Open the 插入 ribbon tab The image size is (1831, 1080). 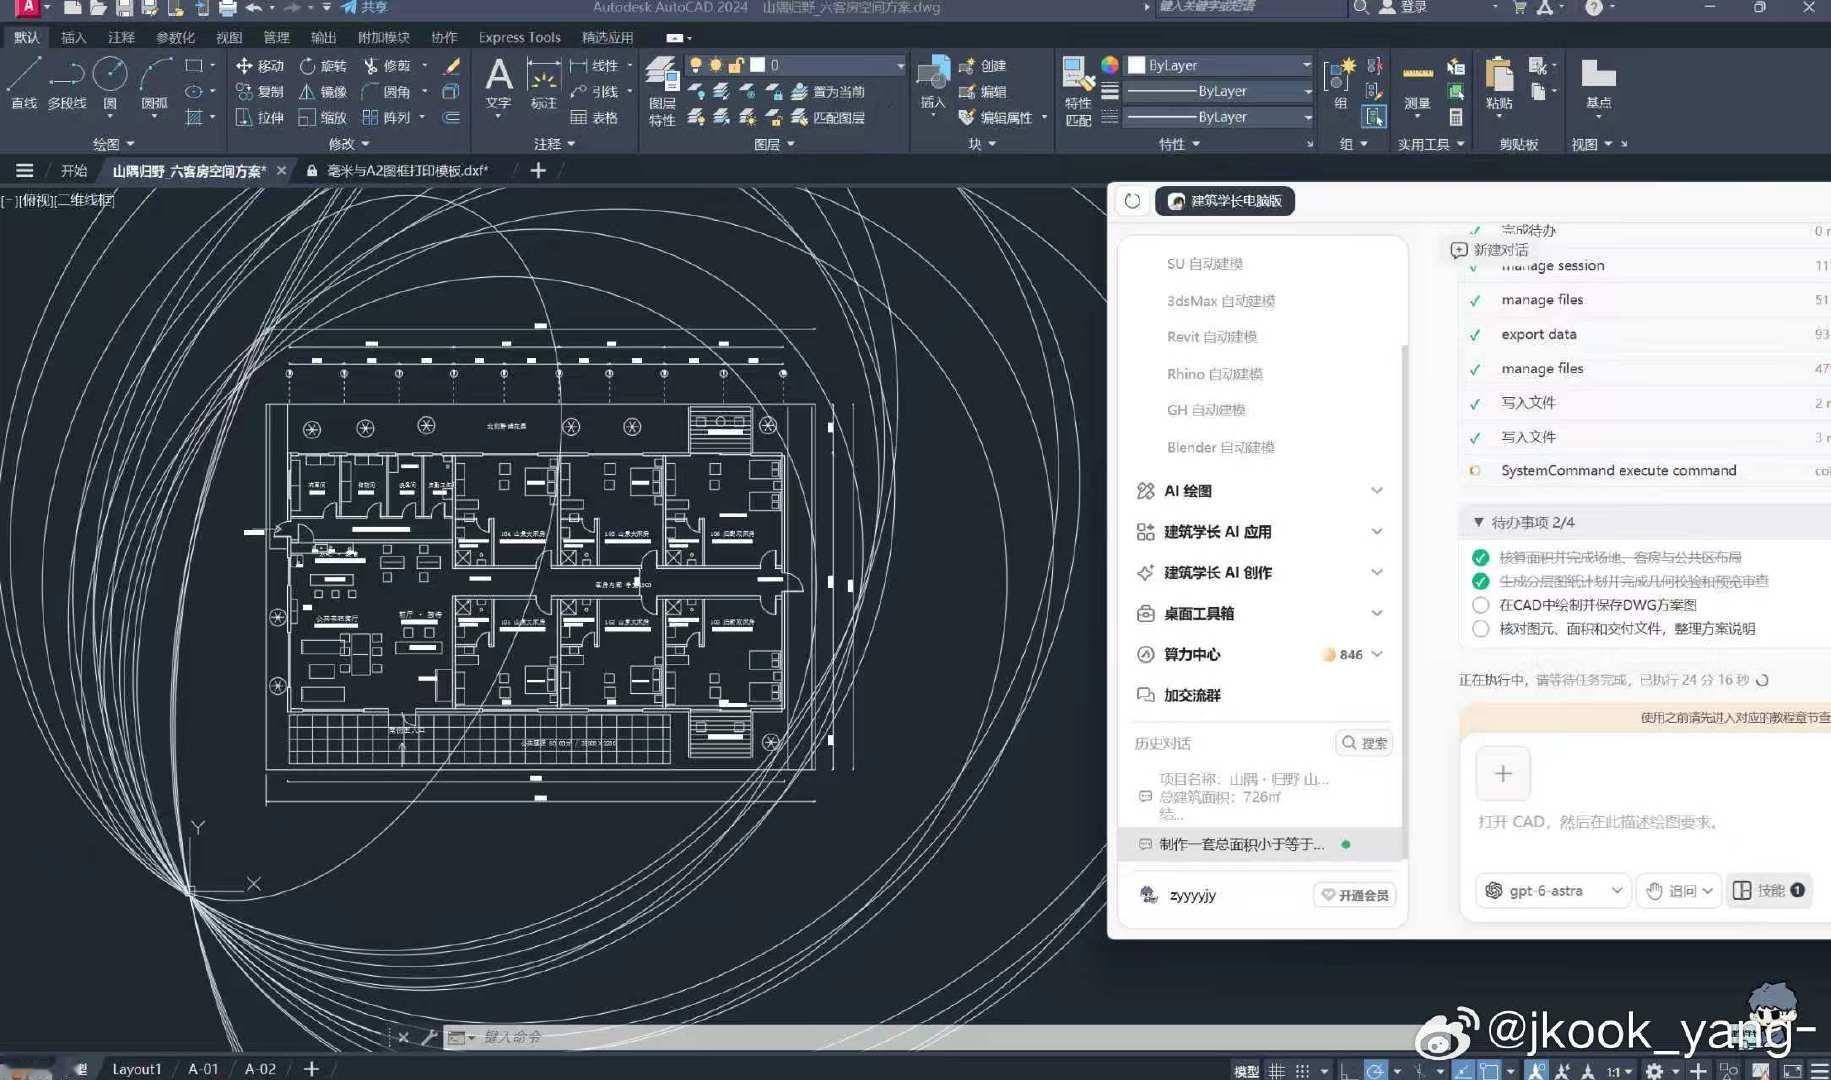(73, 37)
